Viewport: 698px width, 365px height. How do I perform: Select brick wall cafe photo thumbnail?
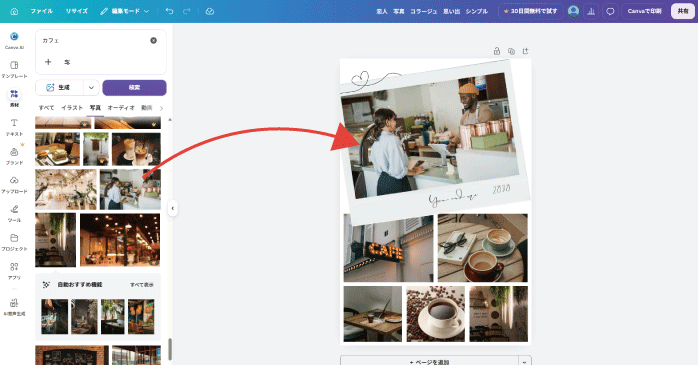point(72,355)
